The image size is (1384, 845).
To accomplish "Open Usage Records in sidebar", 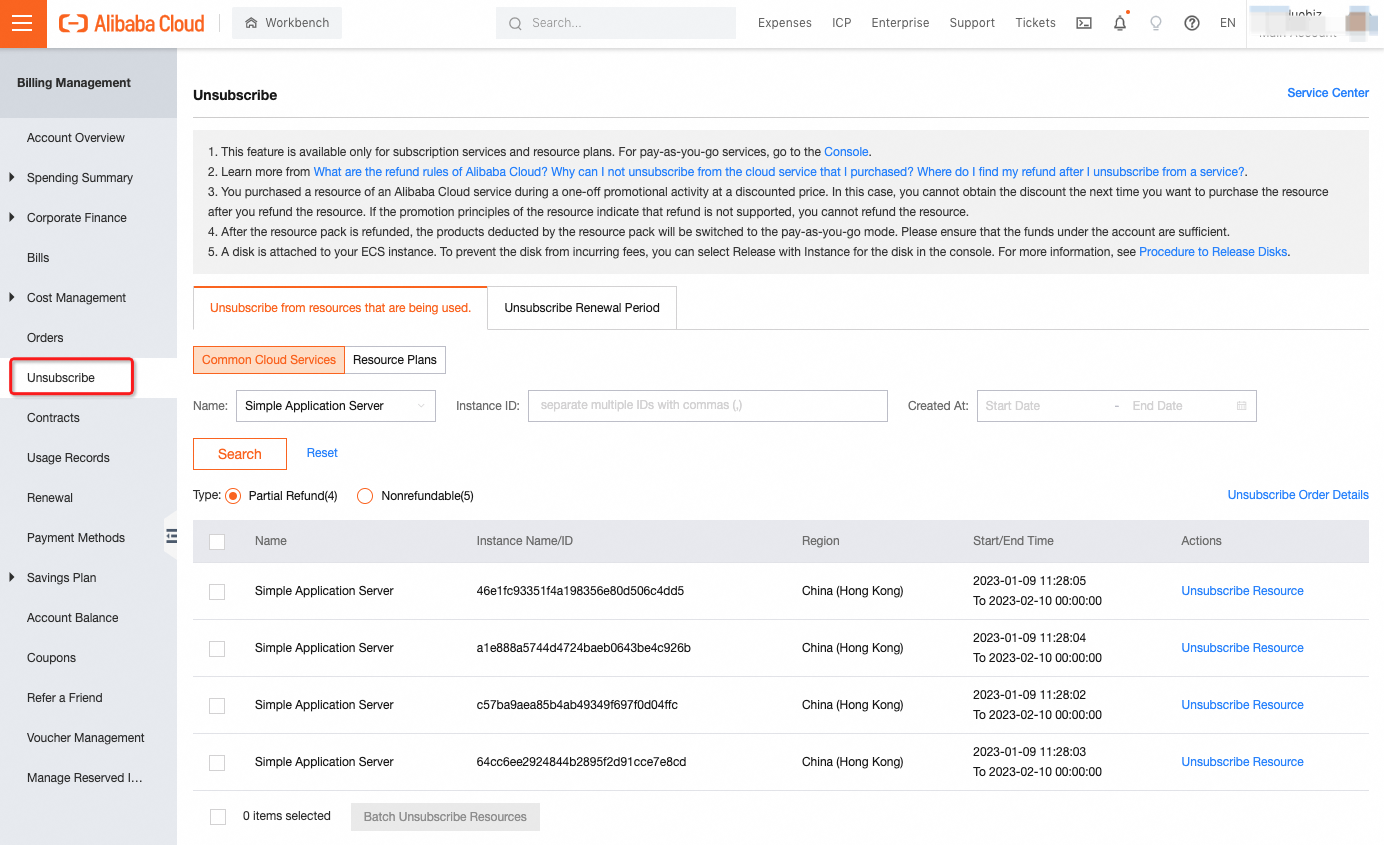I will (68, 458).
